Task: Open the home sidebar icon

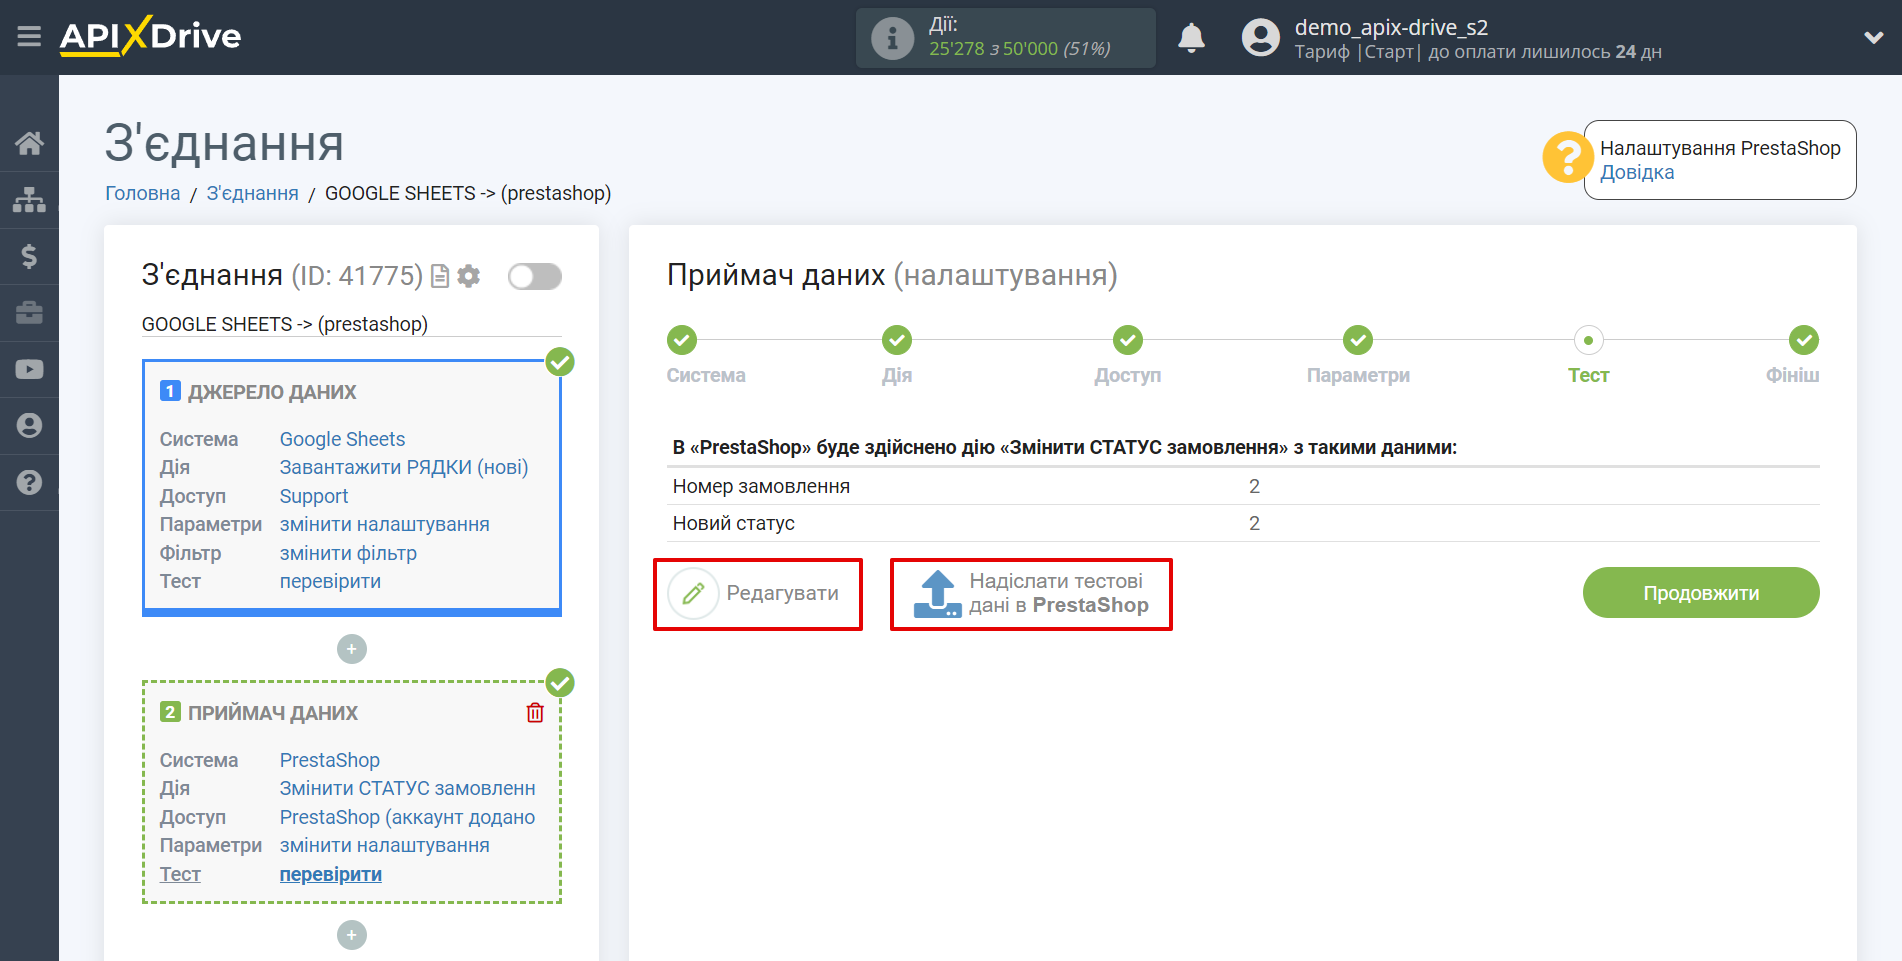Action: tap(29, 143)
